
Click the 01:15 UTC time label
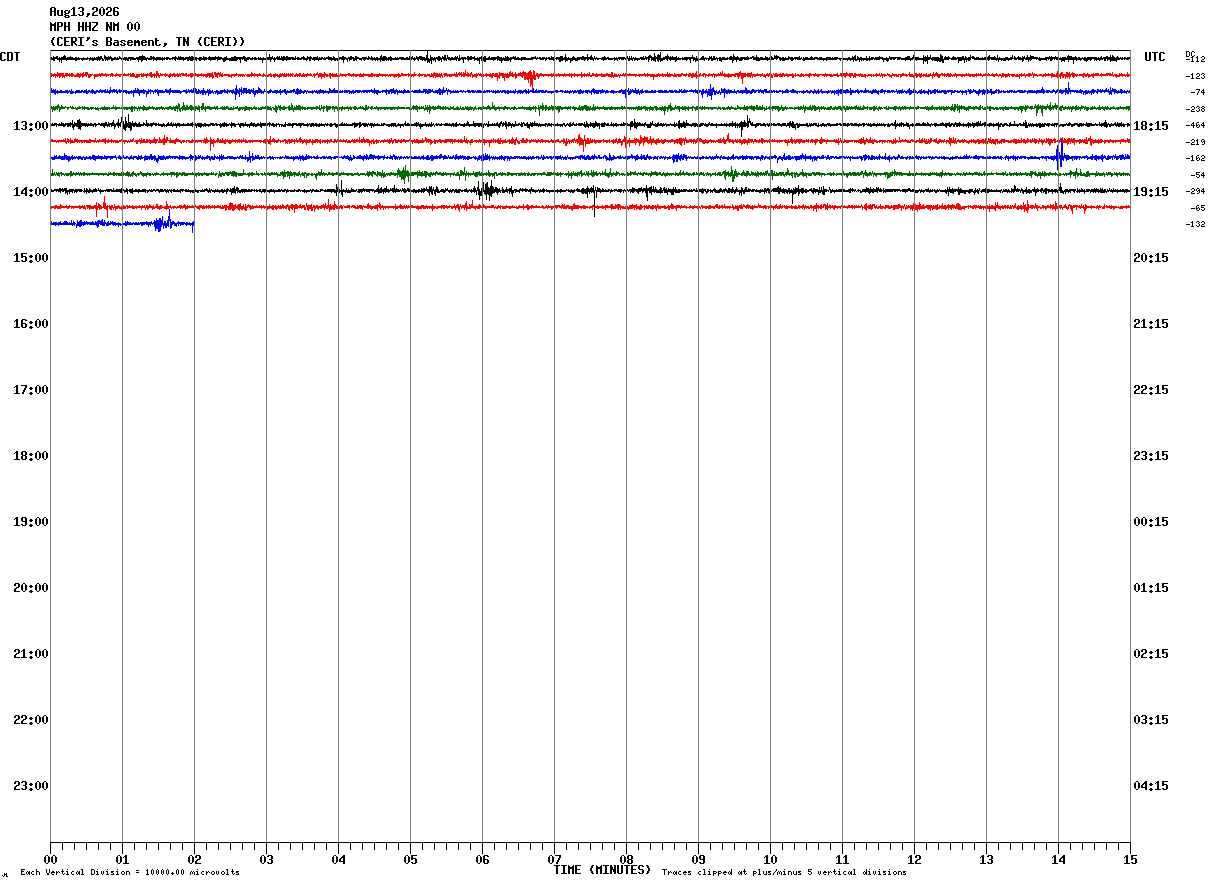coord(1151,588)
